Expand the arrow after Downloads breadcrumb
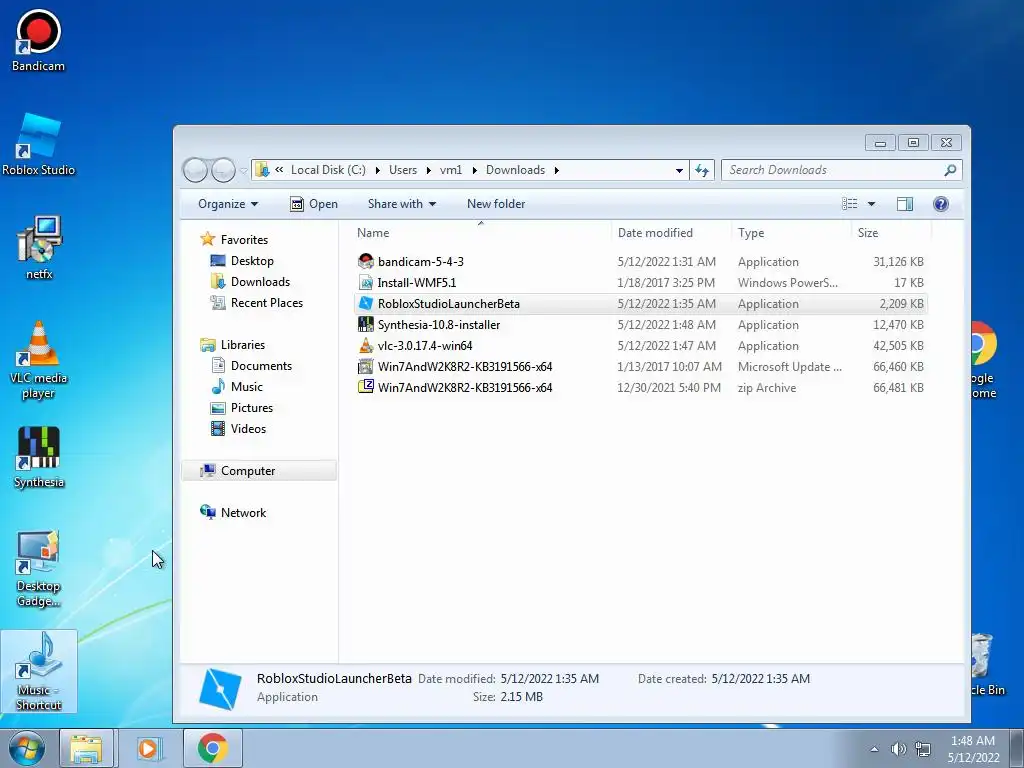Viewport: 1024px width, 768px height. point(556,170)
